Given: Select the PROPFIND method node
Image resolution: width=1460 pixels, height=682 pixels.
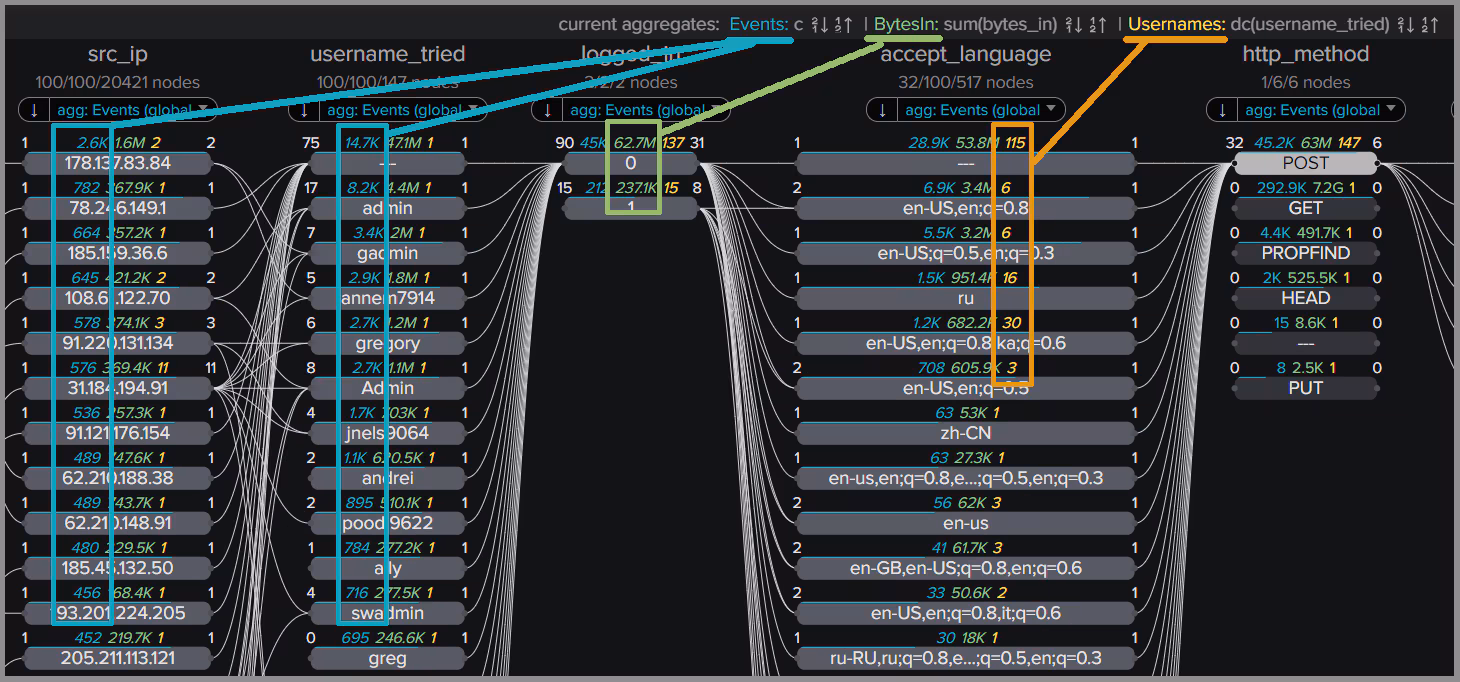Looking at the screenshot, I should click(1305, 253).
